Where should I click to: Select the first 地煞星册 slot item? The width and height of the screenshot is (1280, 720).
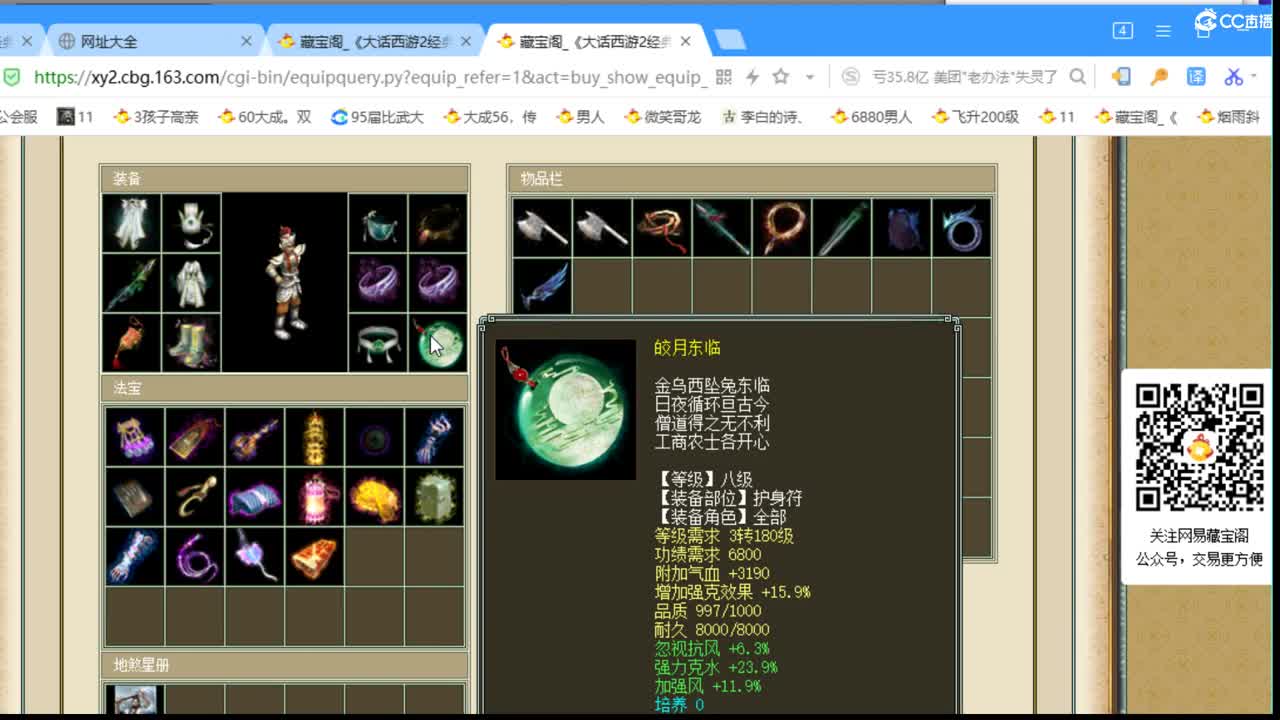[135, 700]
